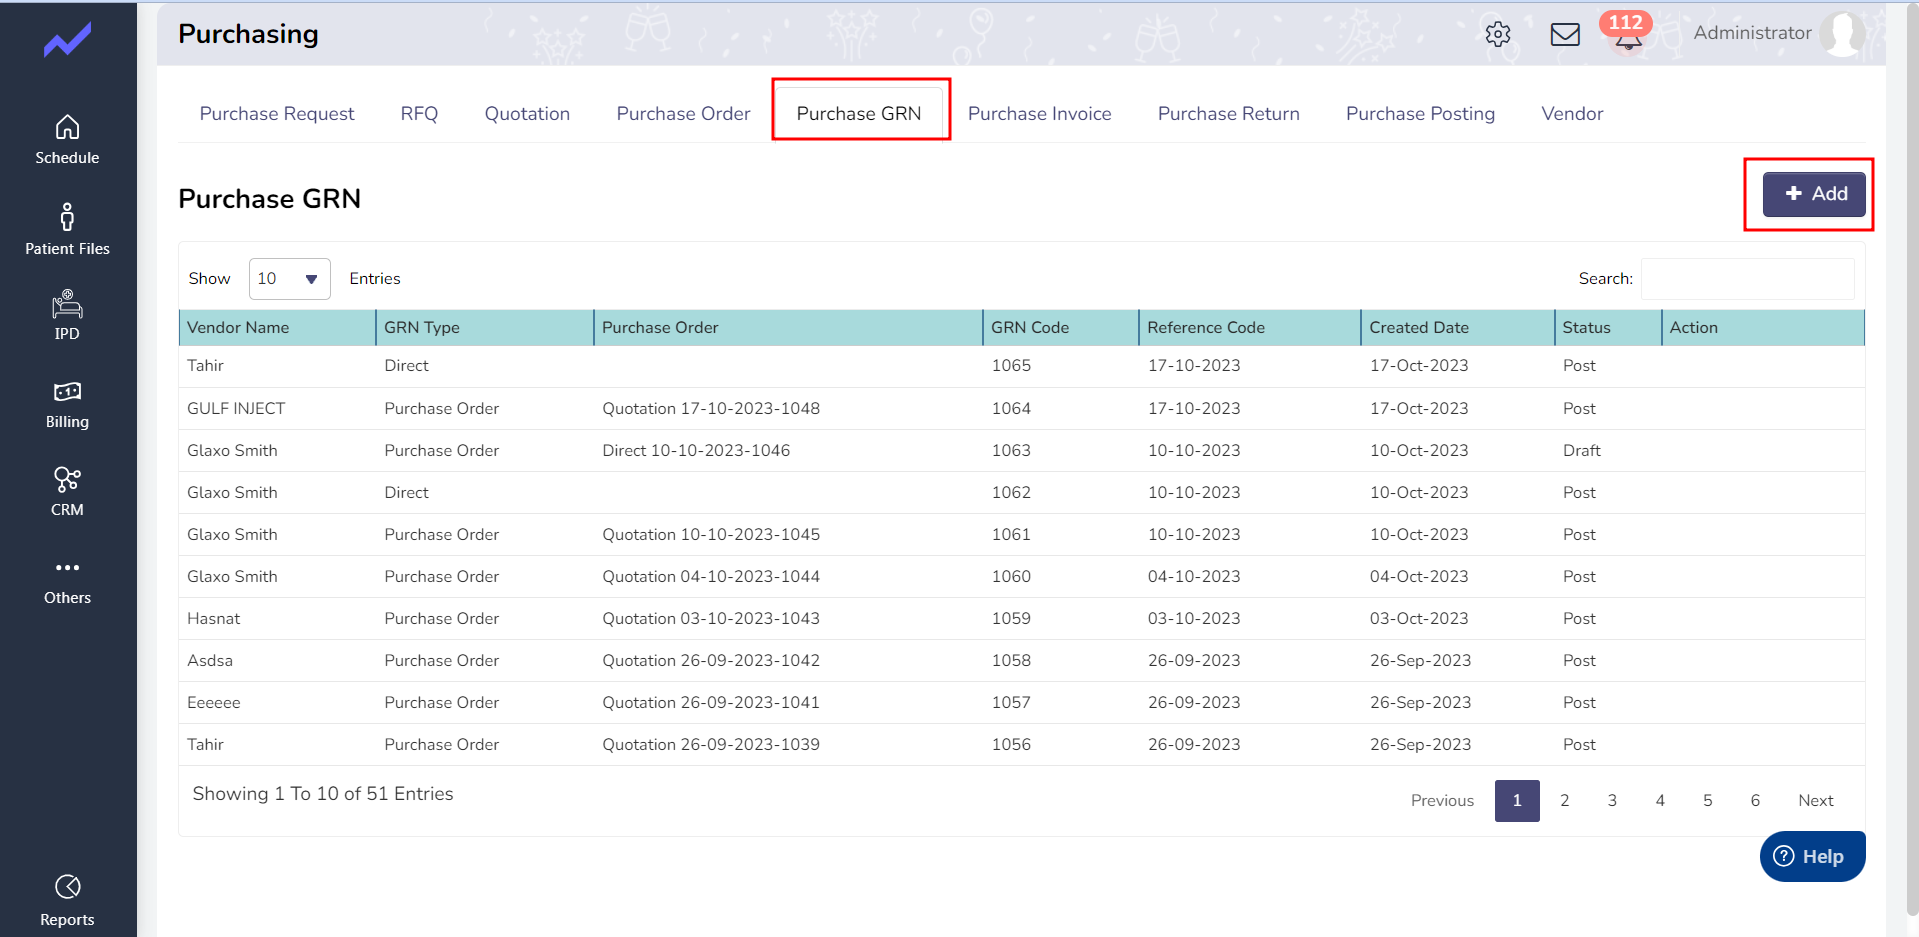This screenshot has width=1919, height=937.
Task: Switch to Purchase Request tab
Action: coord(277,114)
